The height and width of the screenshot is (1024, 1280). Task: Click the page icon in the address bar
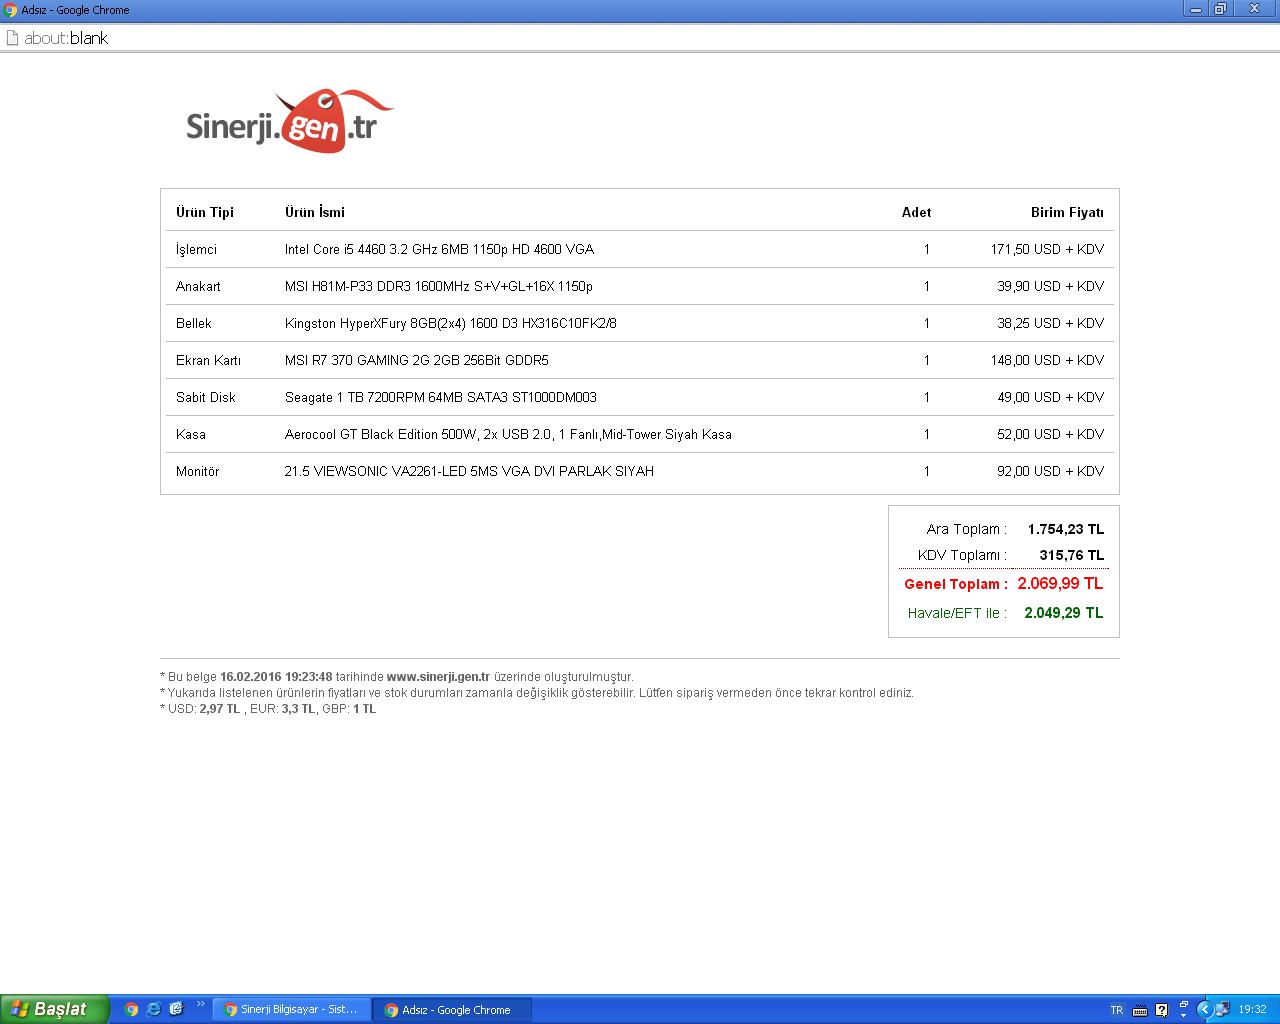click(12, 38)
